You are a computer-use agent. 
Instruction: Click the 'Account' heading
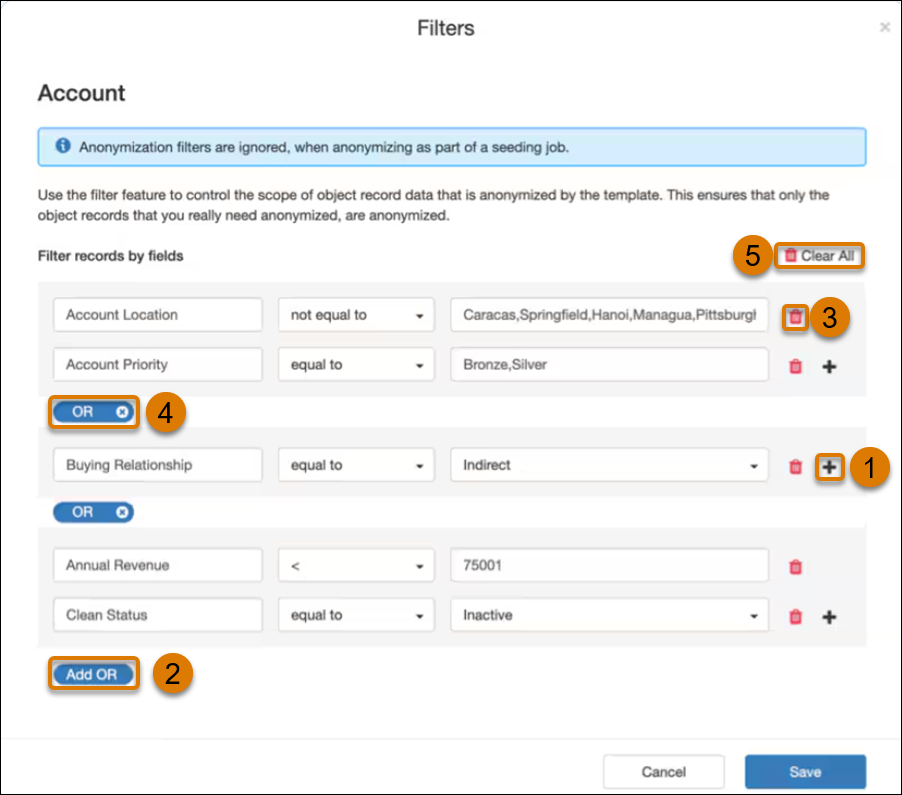click(x=81, y=93)
